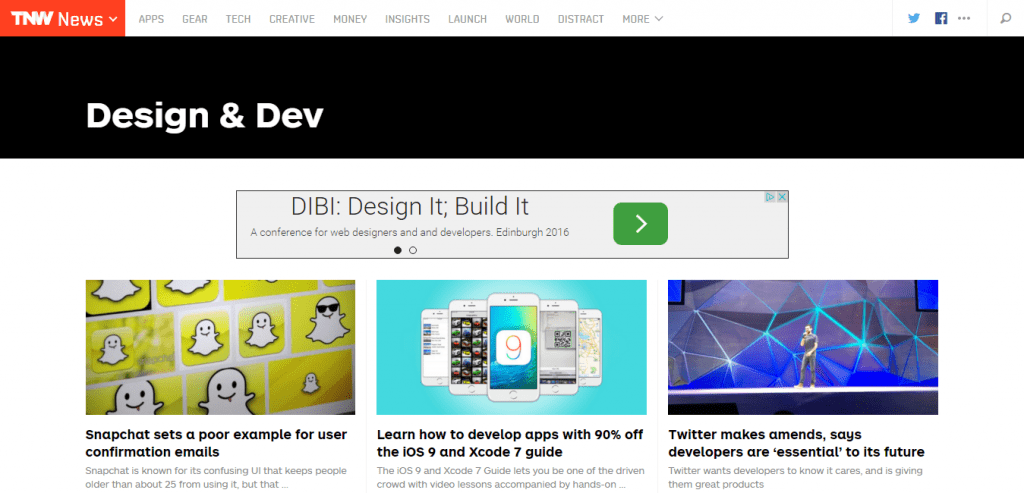Expand the TNW News dropdown arrow

pos(113,19)
